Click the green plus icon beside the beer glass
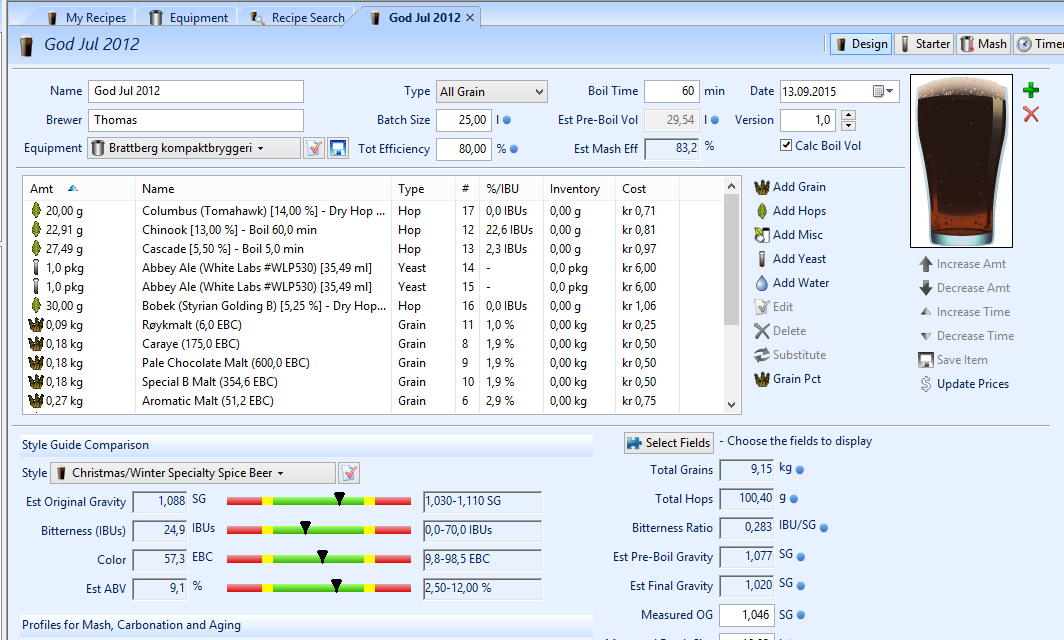This screenshot has height=640, width=1064. point(1031,91)
